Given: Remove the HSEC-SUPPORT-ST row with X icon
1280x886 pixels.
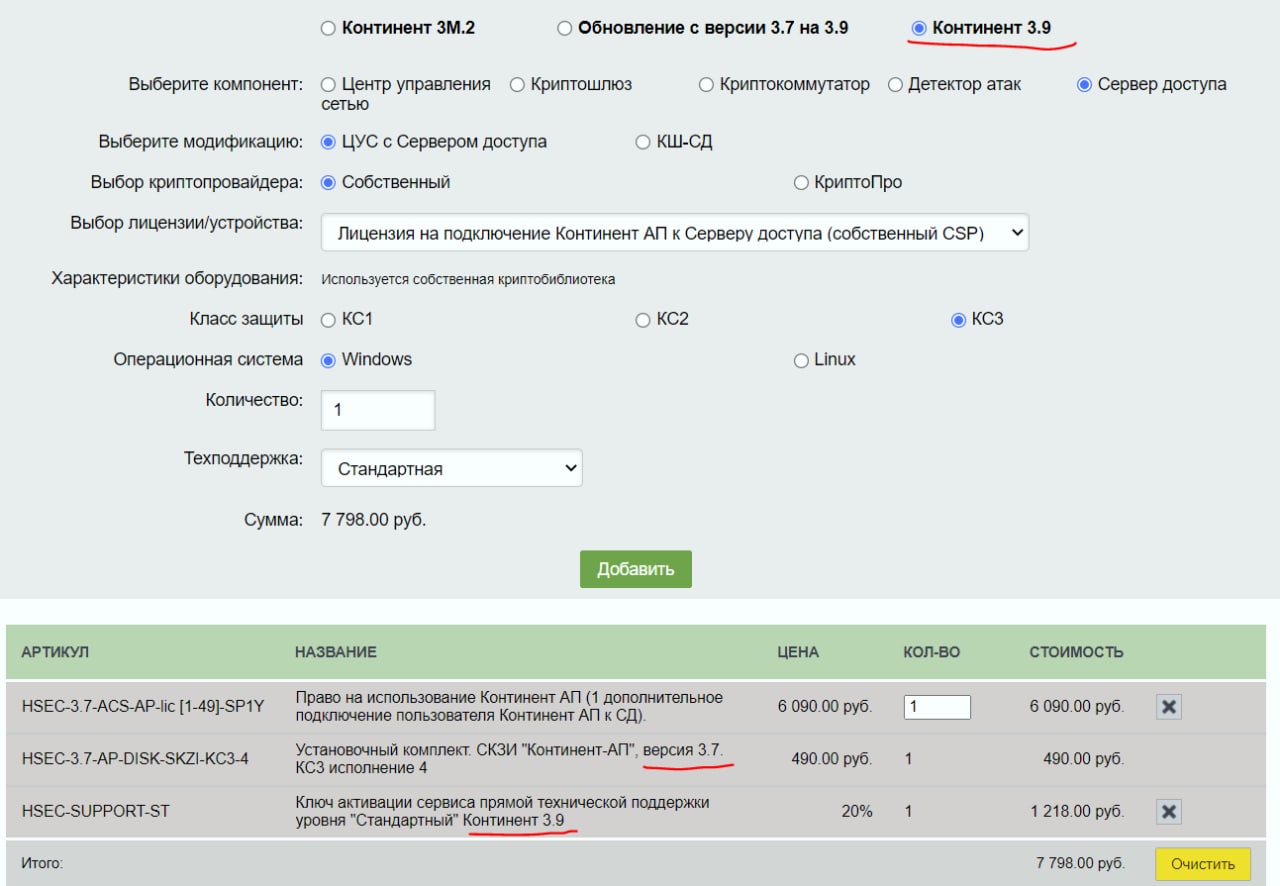Looking at the screenshot, I should pos(1169,811).
